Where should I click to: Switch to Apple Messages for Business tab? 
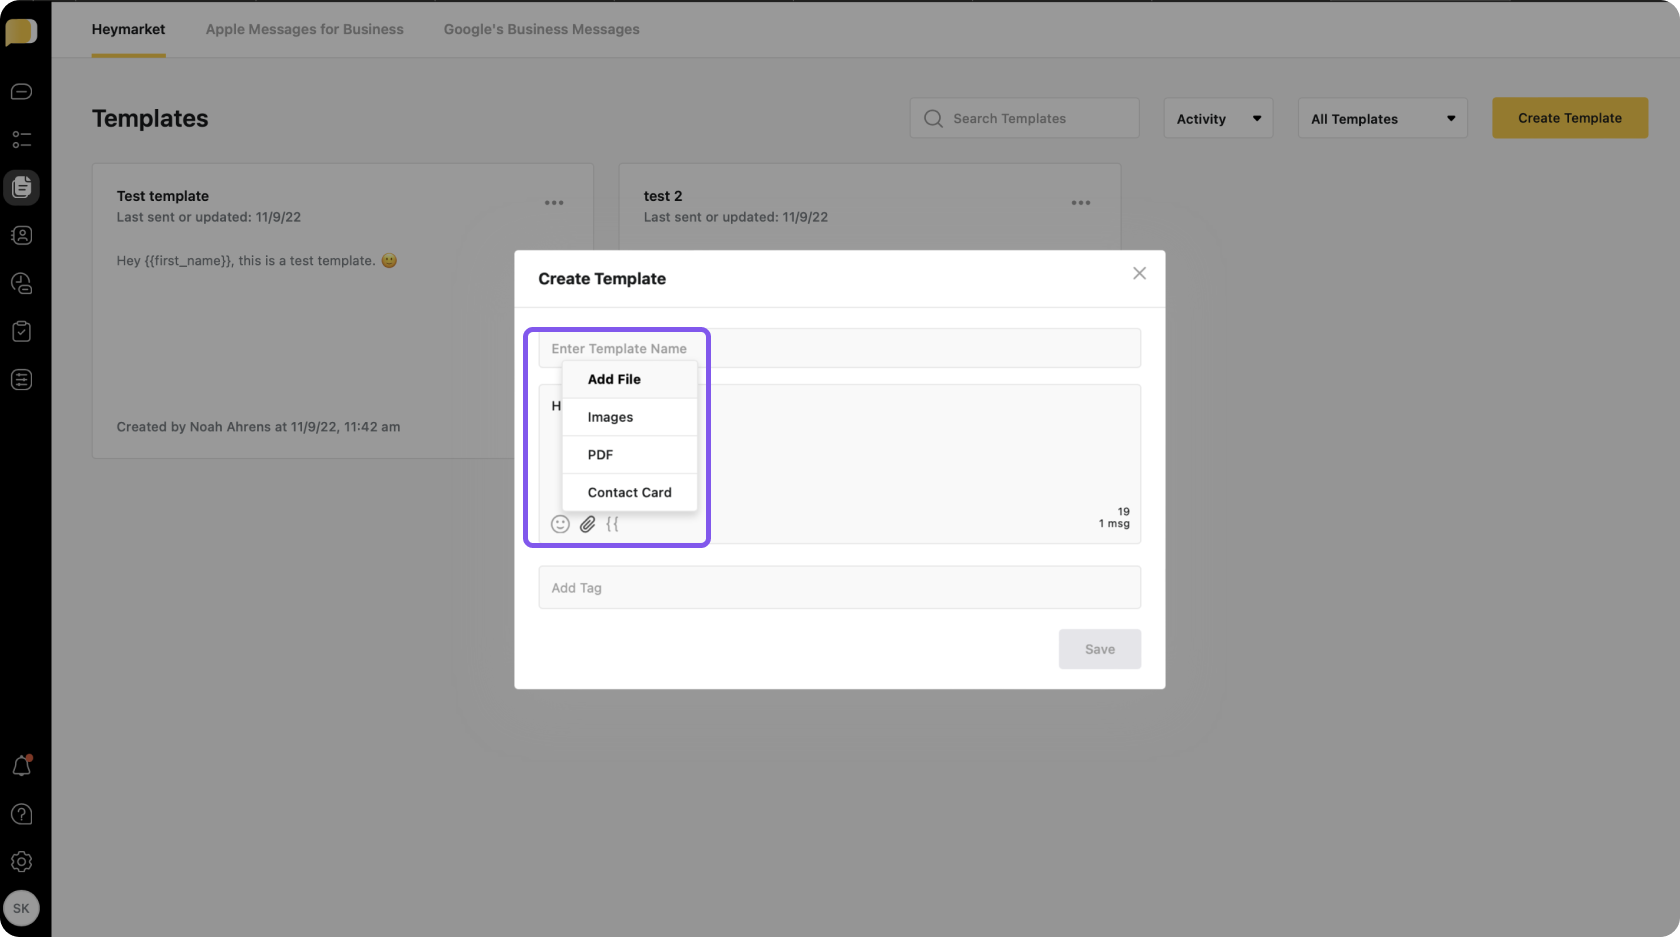tap(304, 29)
